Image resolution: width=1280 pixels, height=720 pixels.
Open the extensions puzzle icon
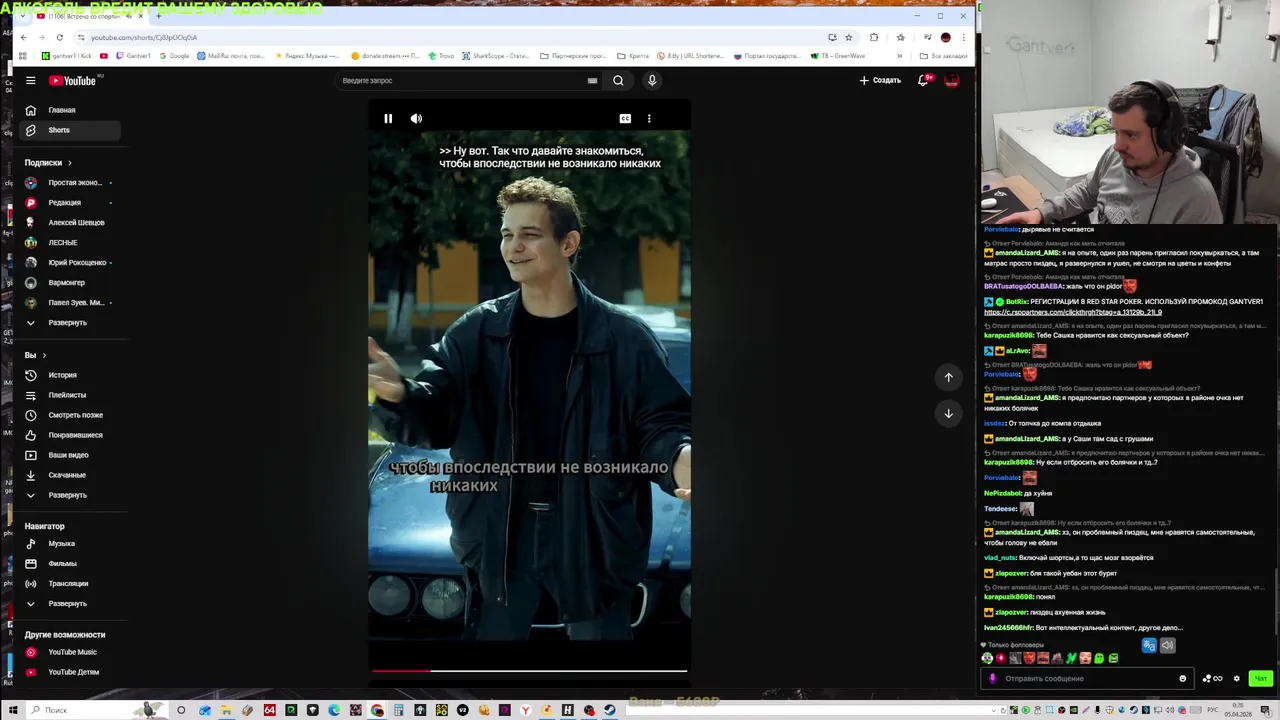pyautogui.click(x=874, y=37)
